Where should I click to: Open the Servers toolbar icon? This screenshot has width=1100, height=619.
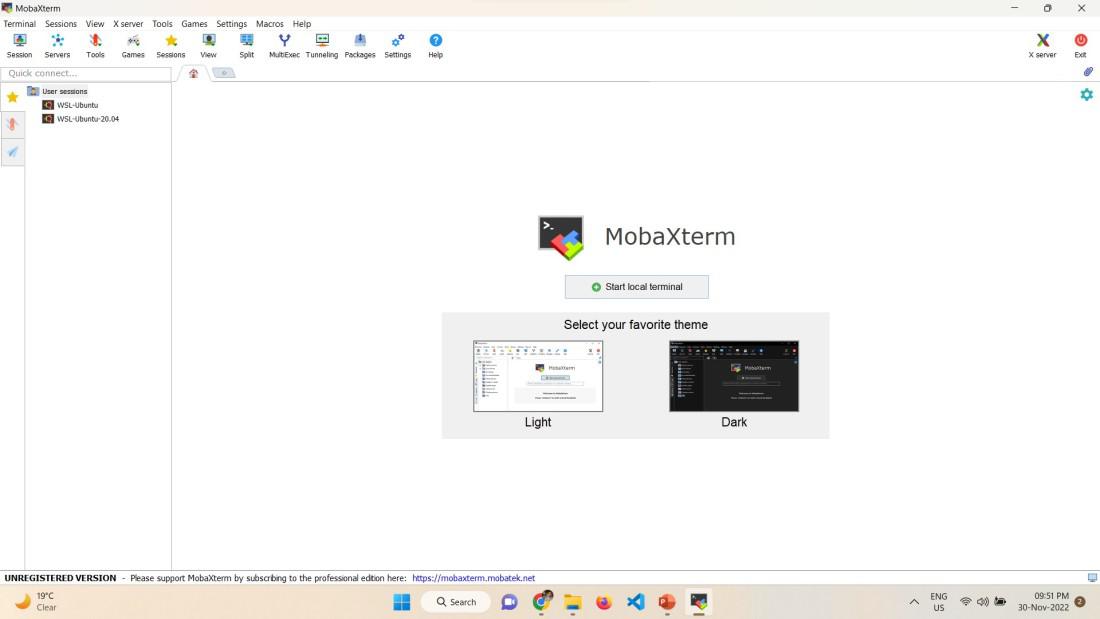coord(58,46)
